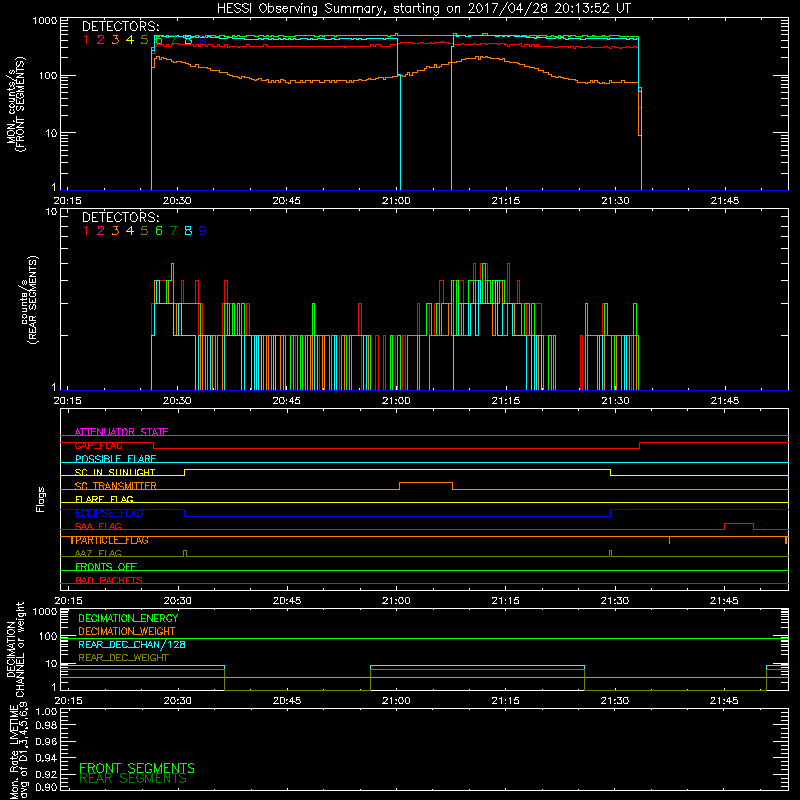Click 20:15 tick under decimation plot
Screen dimensions: 800x800
(68, 701)
